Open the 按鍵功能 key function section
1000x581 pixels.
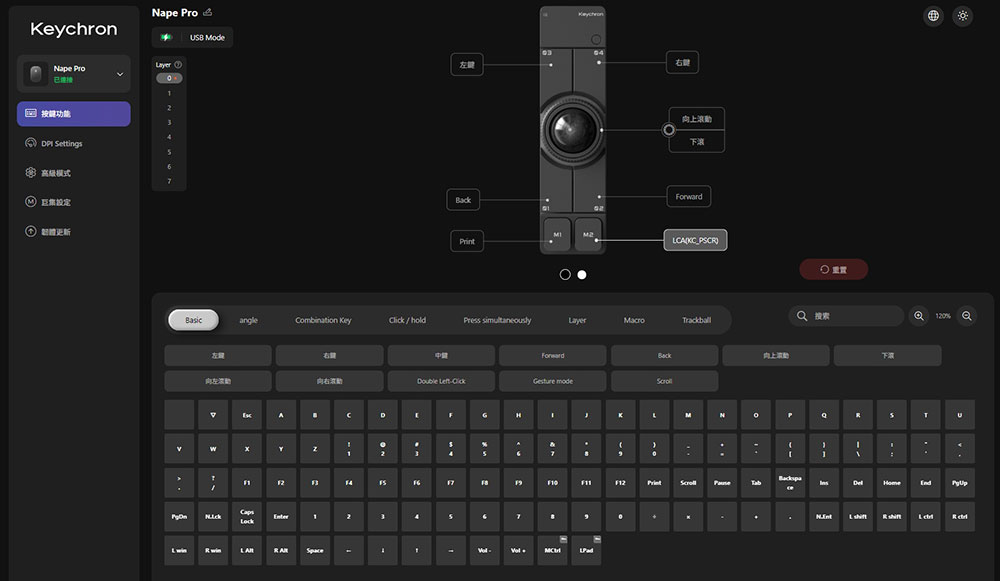[x=74, y=114]
